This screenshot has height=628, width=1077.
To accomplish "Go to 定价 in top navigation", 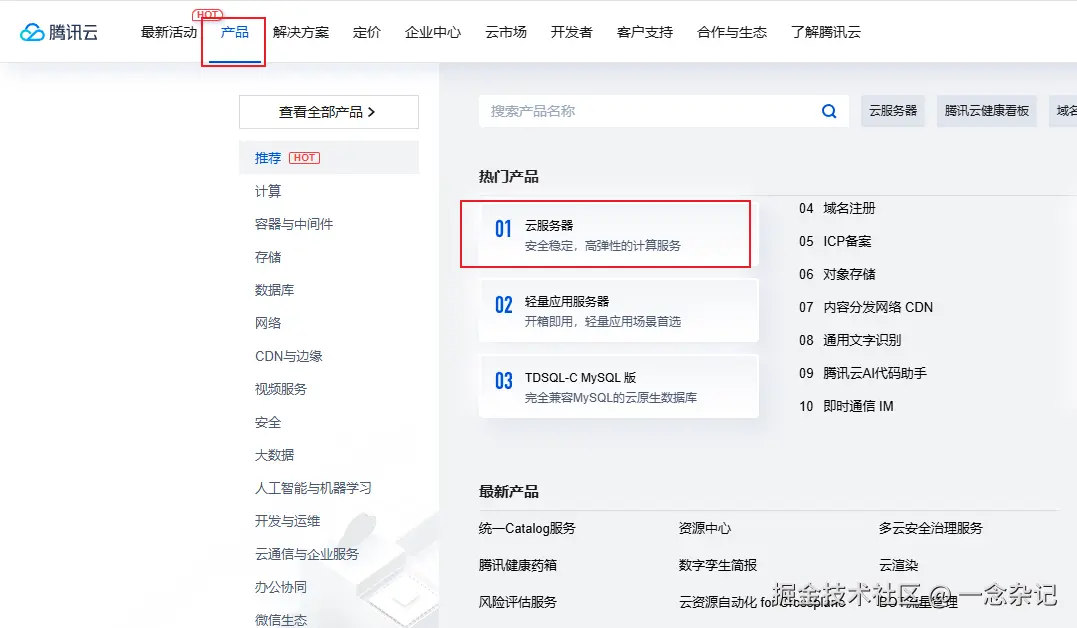I will pos(367,32).
